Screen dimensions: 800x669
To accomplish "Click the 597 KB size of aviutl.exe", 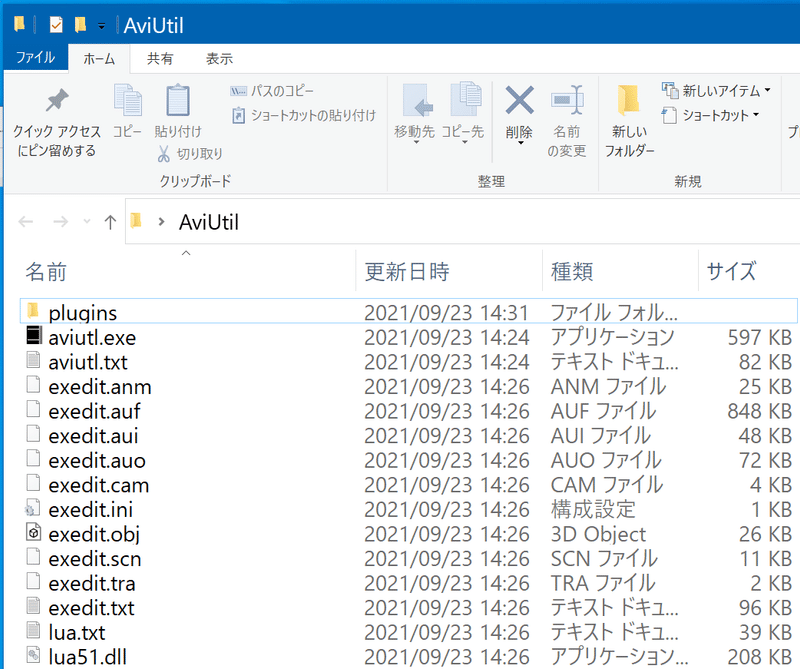I will pyautogui.click(x=760, y=337).
